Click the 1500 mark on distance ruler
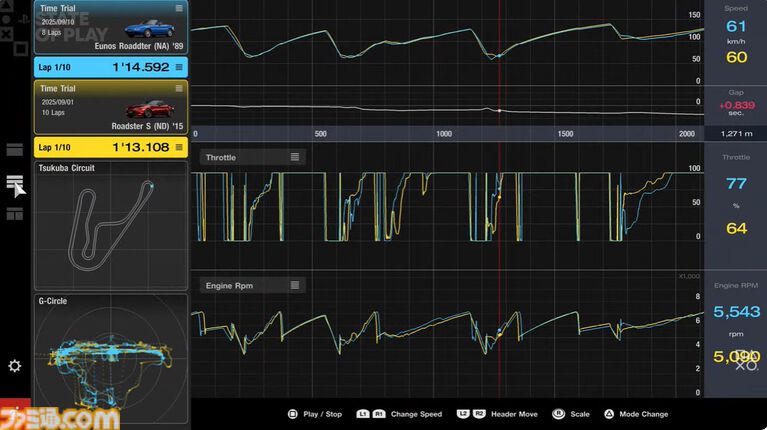This screenshot has width=767, height=430. (565, 134)
